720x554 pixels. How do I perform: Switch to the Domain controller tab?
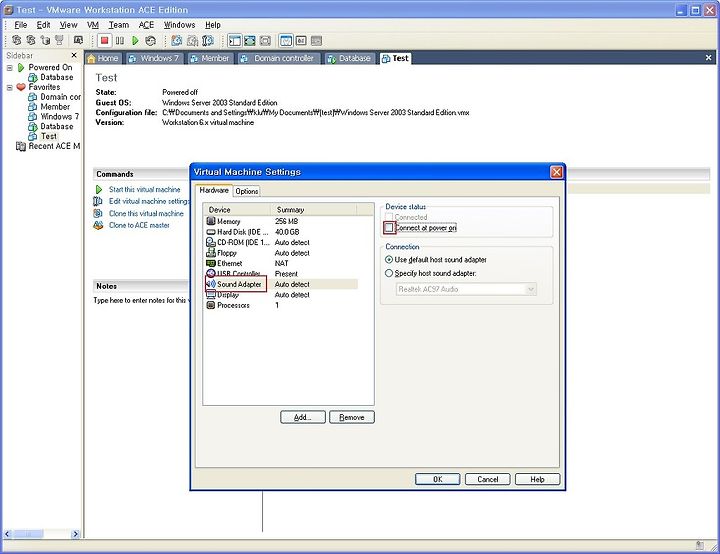(278, 58)
